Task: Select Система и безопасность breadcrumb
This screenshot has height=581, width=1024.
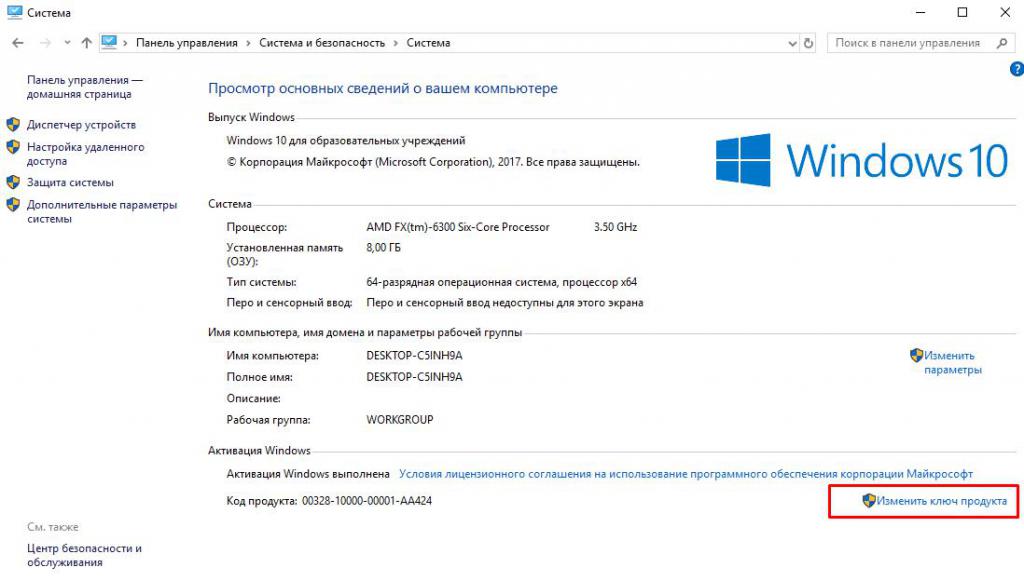Action: [x=321, y=43]
